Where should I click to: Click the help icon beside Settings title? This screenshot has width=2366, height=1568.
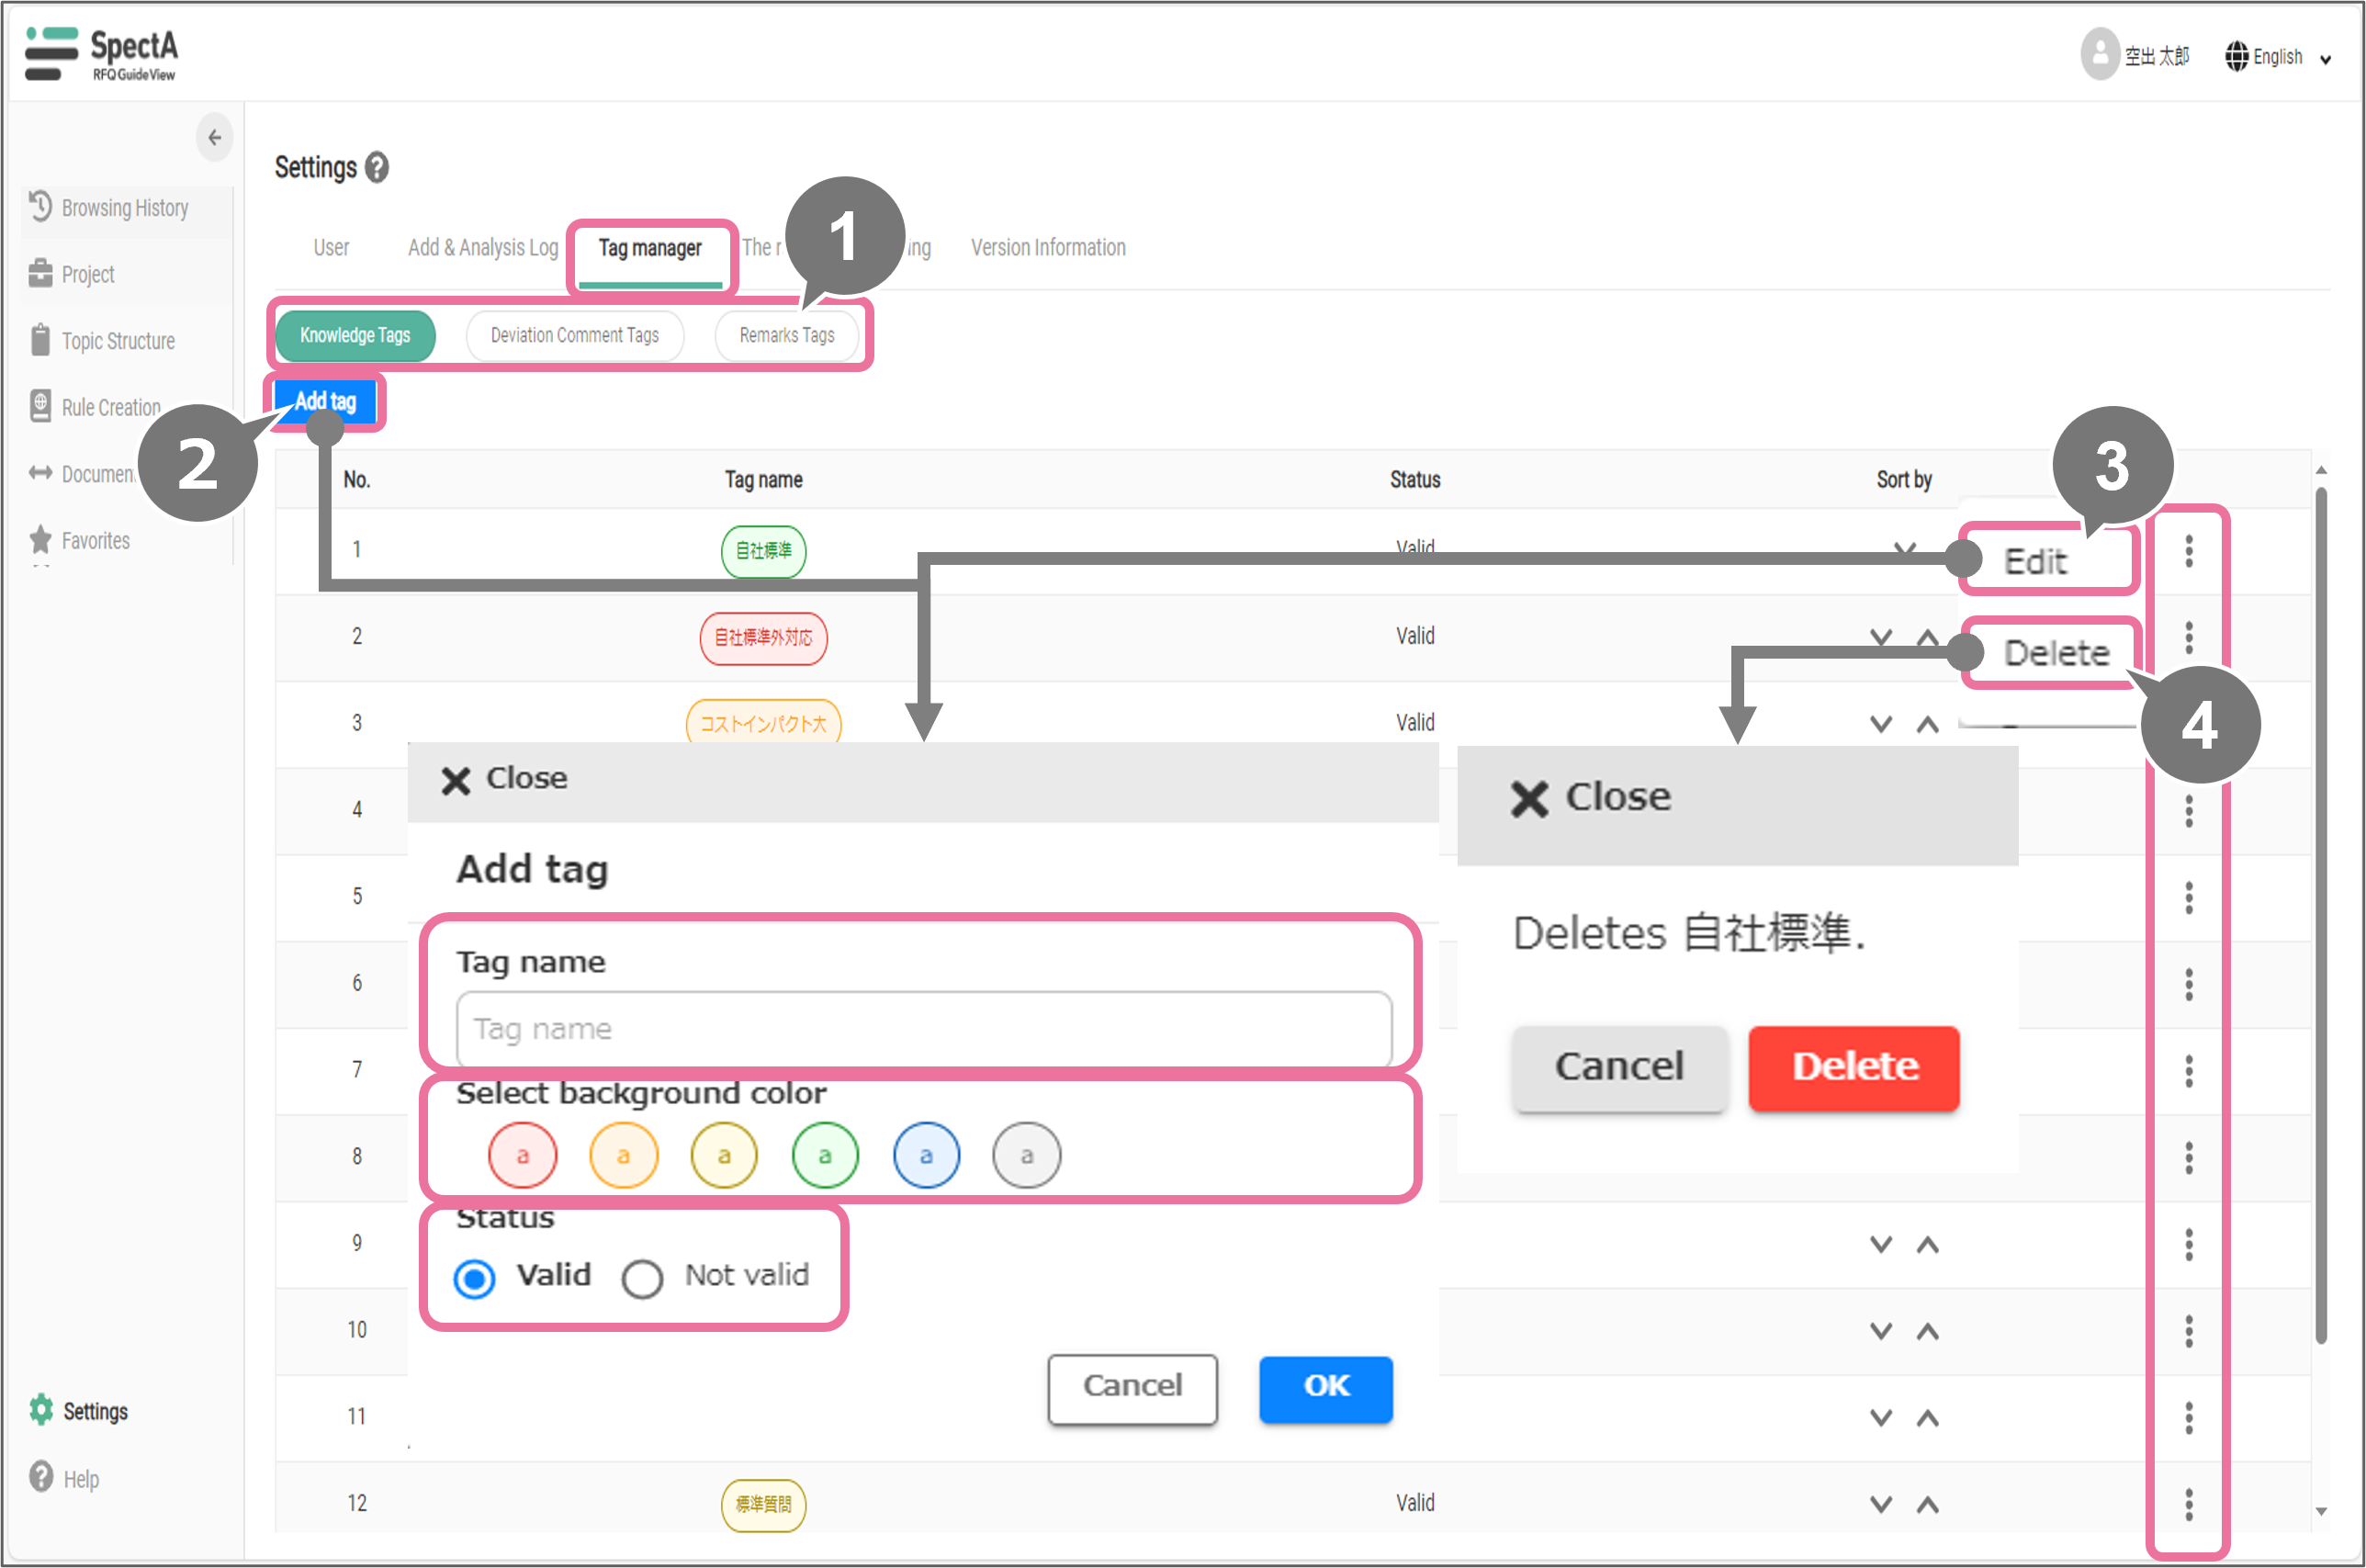pyautogui.click(x=377, y=167)
